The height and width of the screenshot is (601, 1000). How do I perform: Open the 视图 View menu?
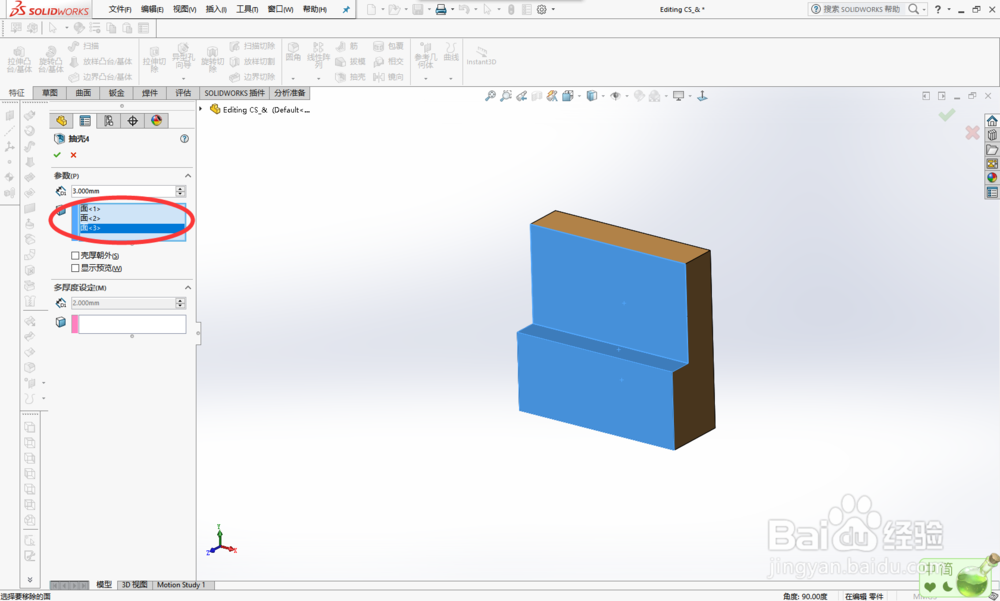(x=185, y=9)
